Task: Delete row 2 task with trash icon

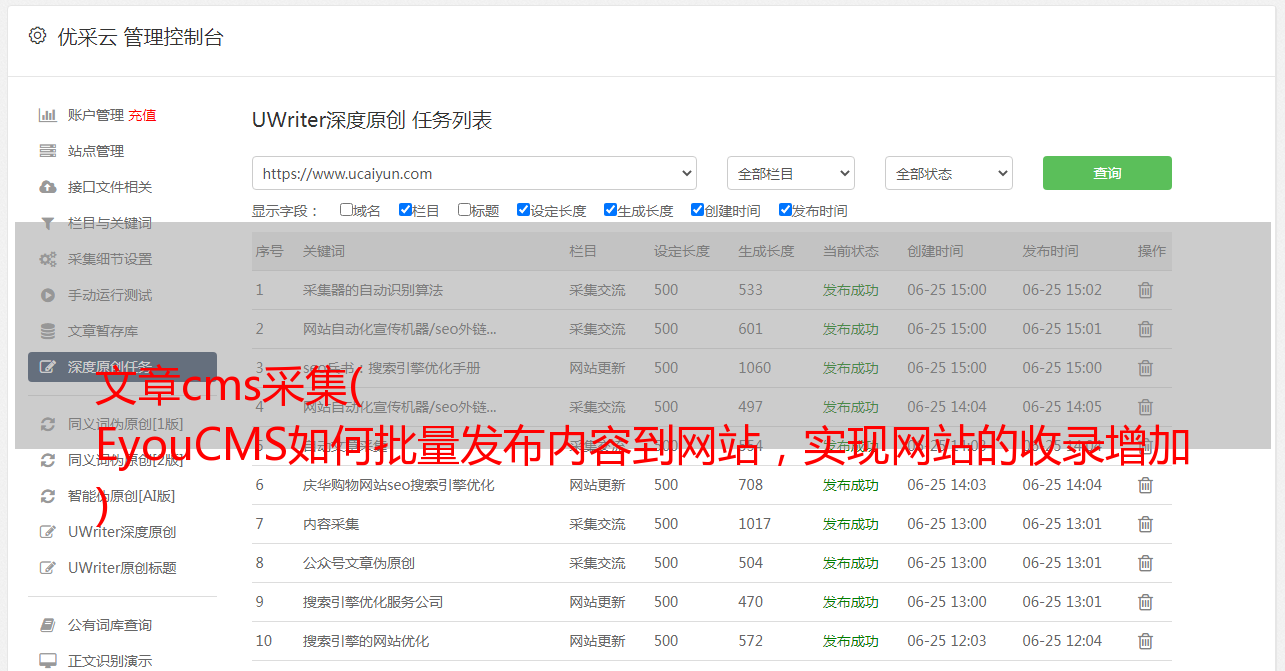Action: [1145, 329]
